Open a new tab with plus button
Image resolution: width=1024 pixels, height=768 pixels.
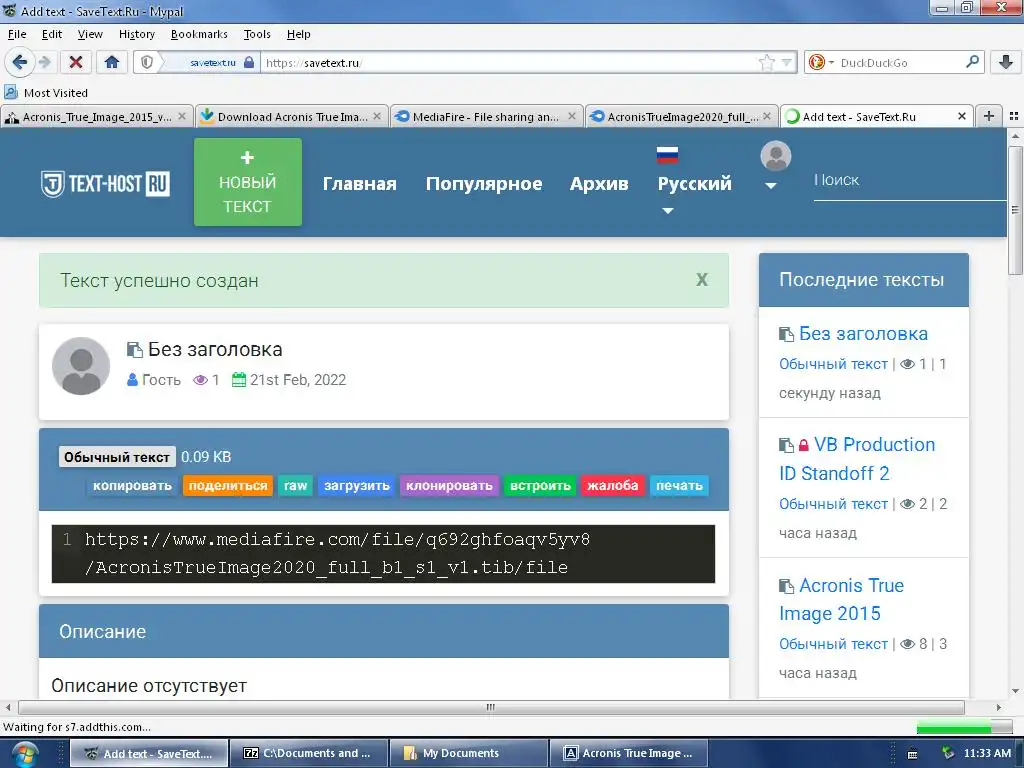(989, 116)
